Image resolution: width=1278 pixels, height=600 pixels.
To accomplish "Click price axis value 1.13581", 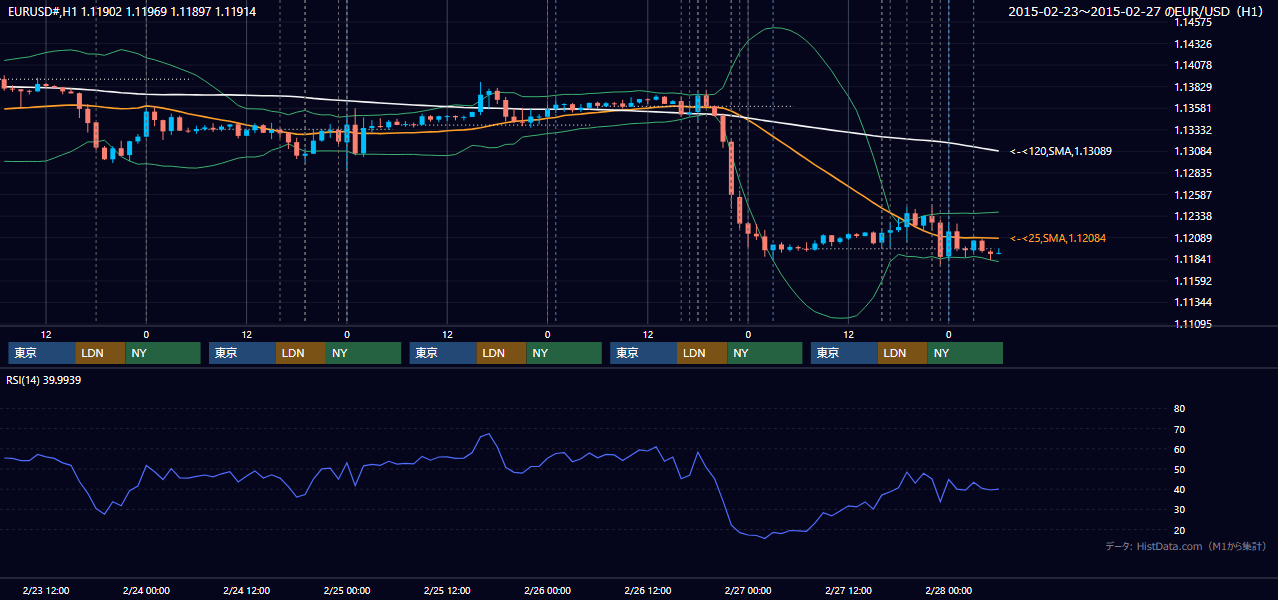I will coord(1192,108).
